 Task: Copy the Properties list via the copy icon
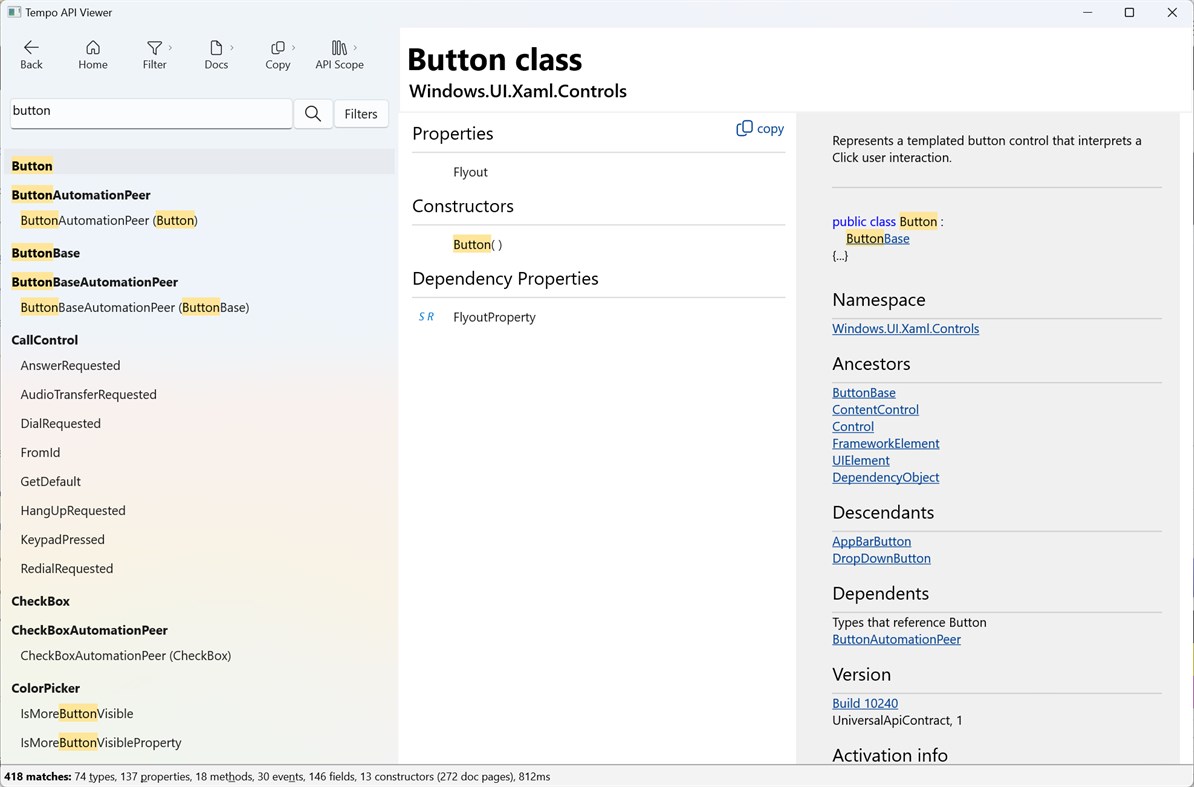759,128
